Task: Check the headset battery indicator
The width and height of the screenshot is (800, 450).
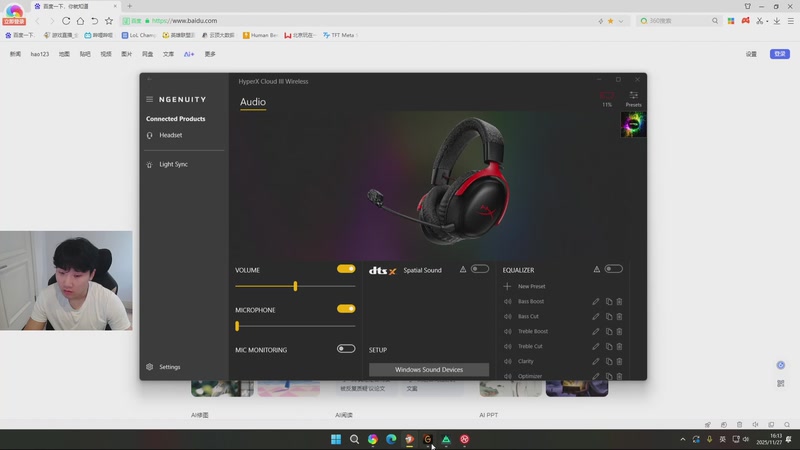Action: point(607,98)
